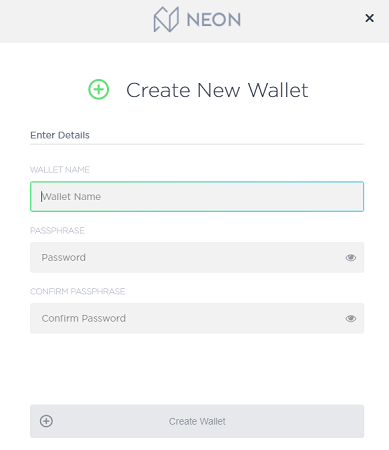Screen dimensions: 389x450
Task: Click the plus icon inside Create Wallet button
Action: click(46, 421)
